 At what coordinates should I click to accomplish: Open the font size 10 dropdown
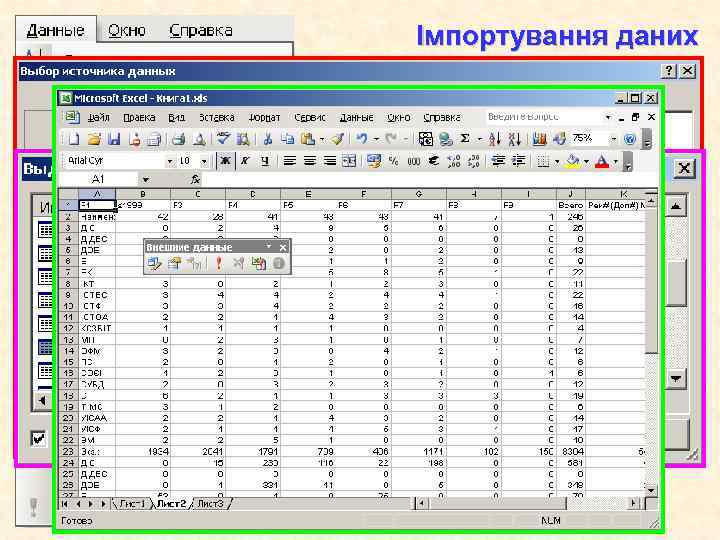coord(204,161)
